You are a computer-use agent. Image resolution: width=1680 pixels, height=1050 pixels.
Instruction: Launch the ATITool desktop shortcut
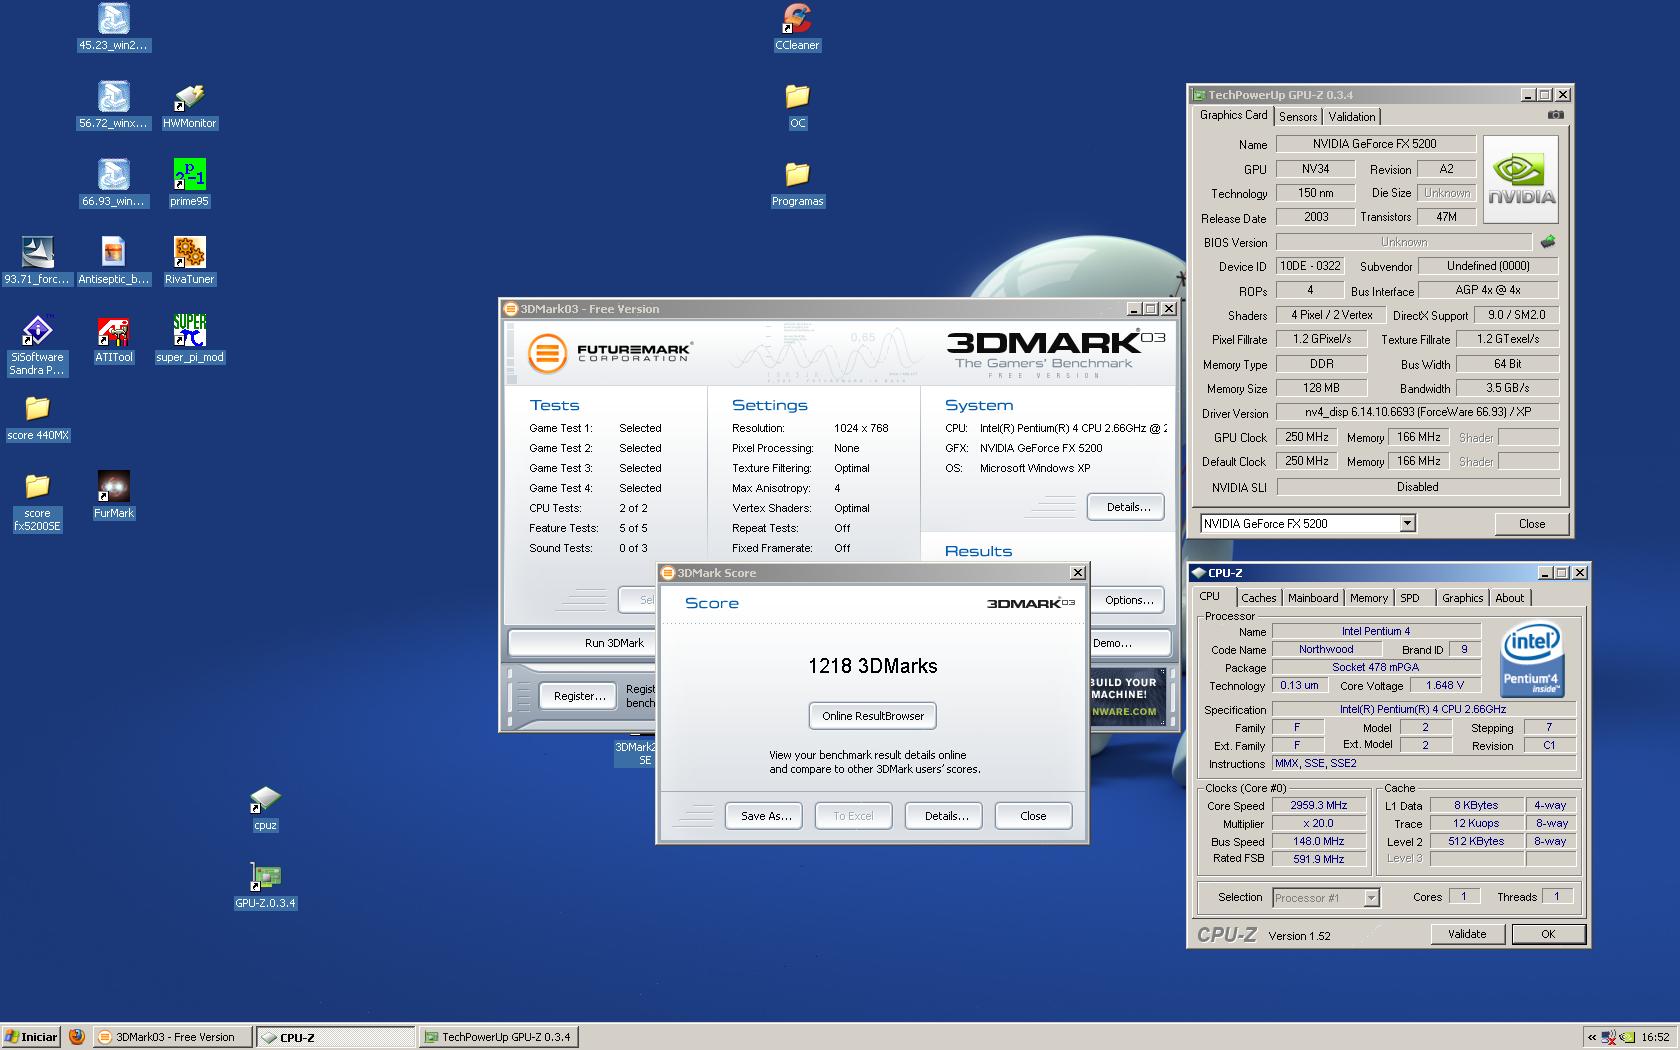[113, 339]
